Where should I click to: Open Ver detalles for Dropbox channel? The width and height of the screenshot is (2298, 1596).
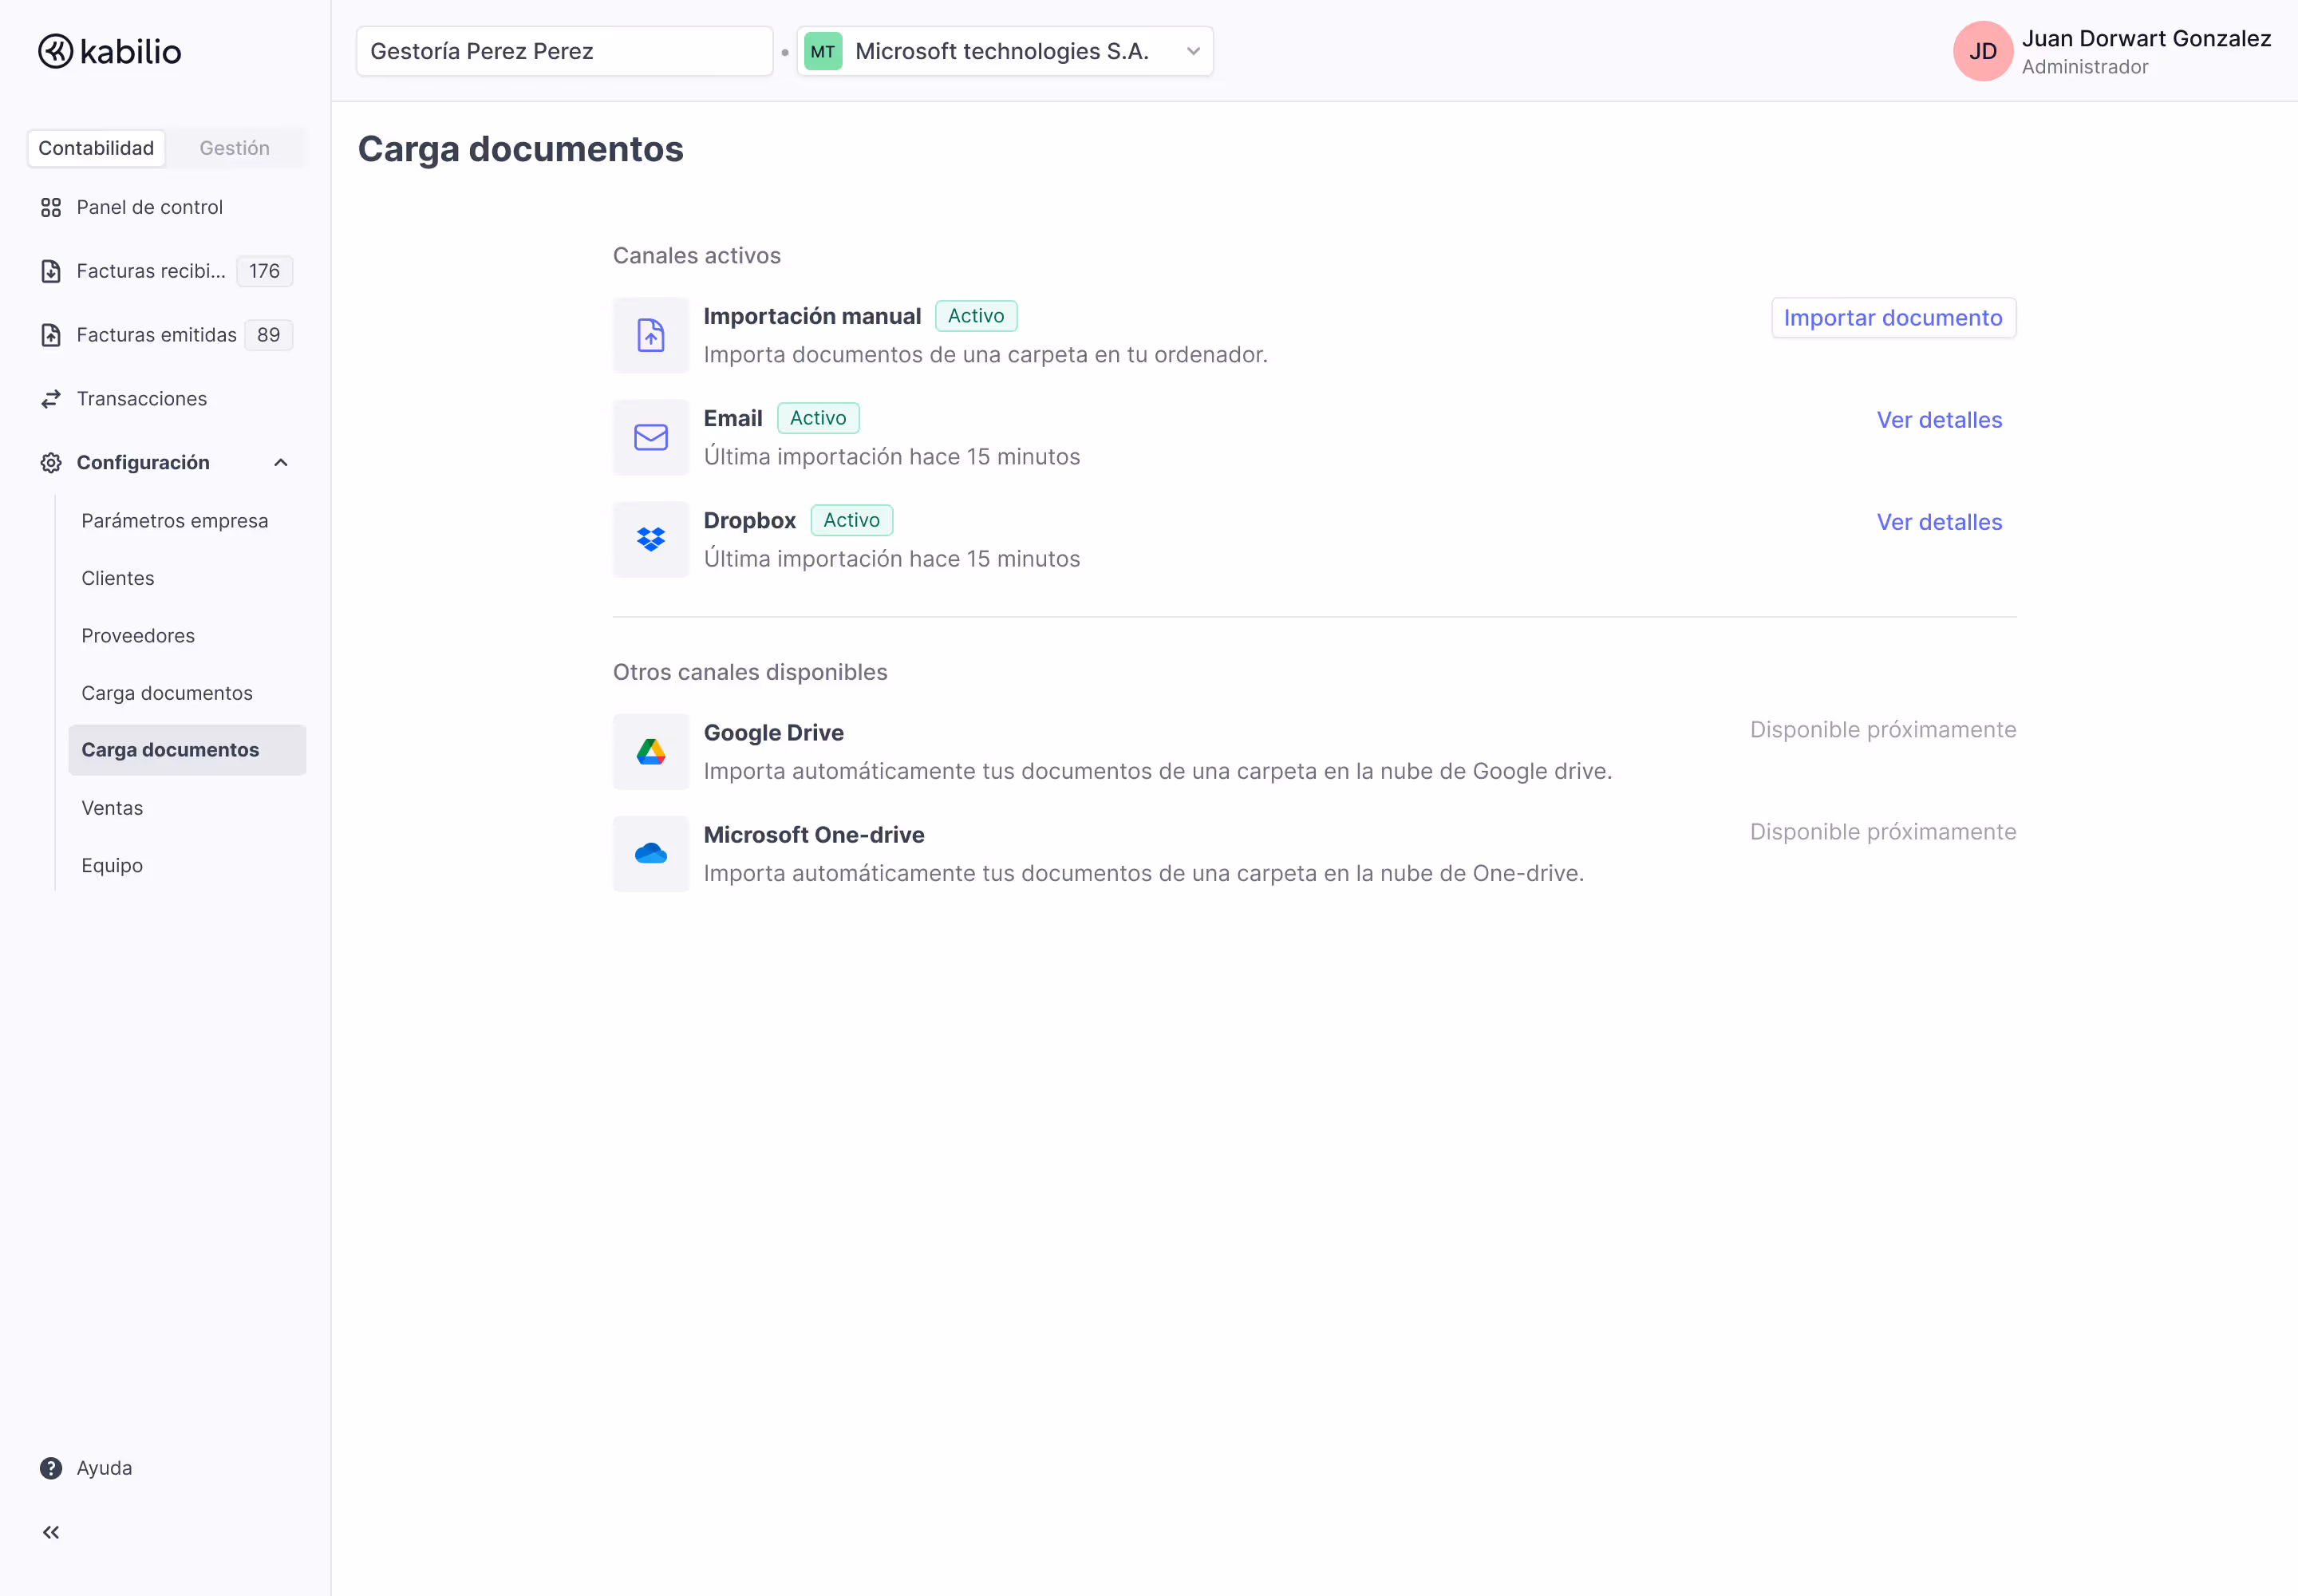tap(1939, 522)
